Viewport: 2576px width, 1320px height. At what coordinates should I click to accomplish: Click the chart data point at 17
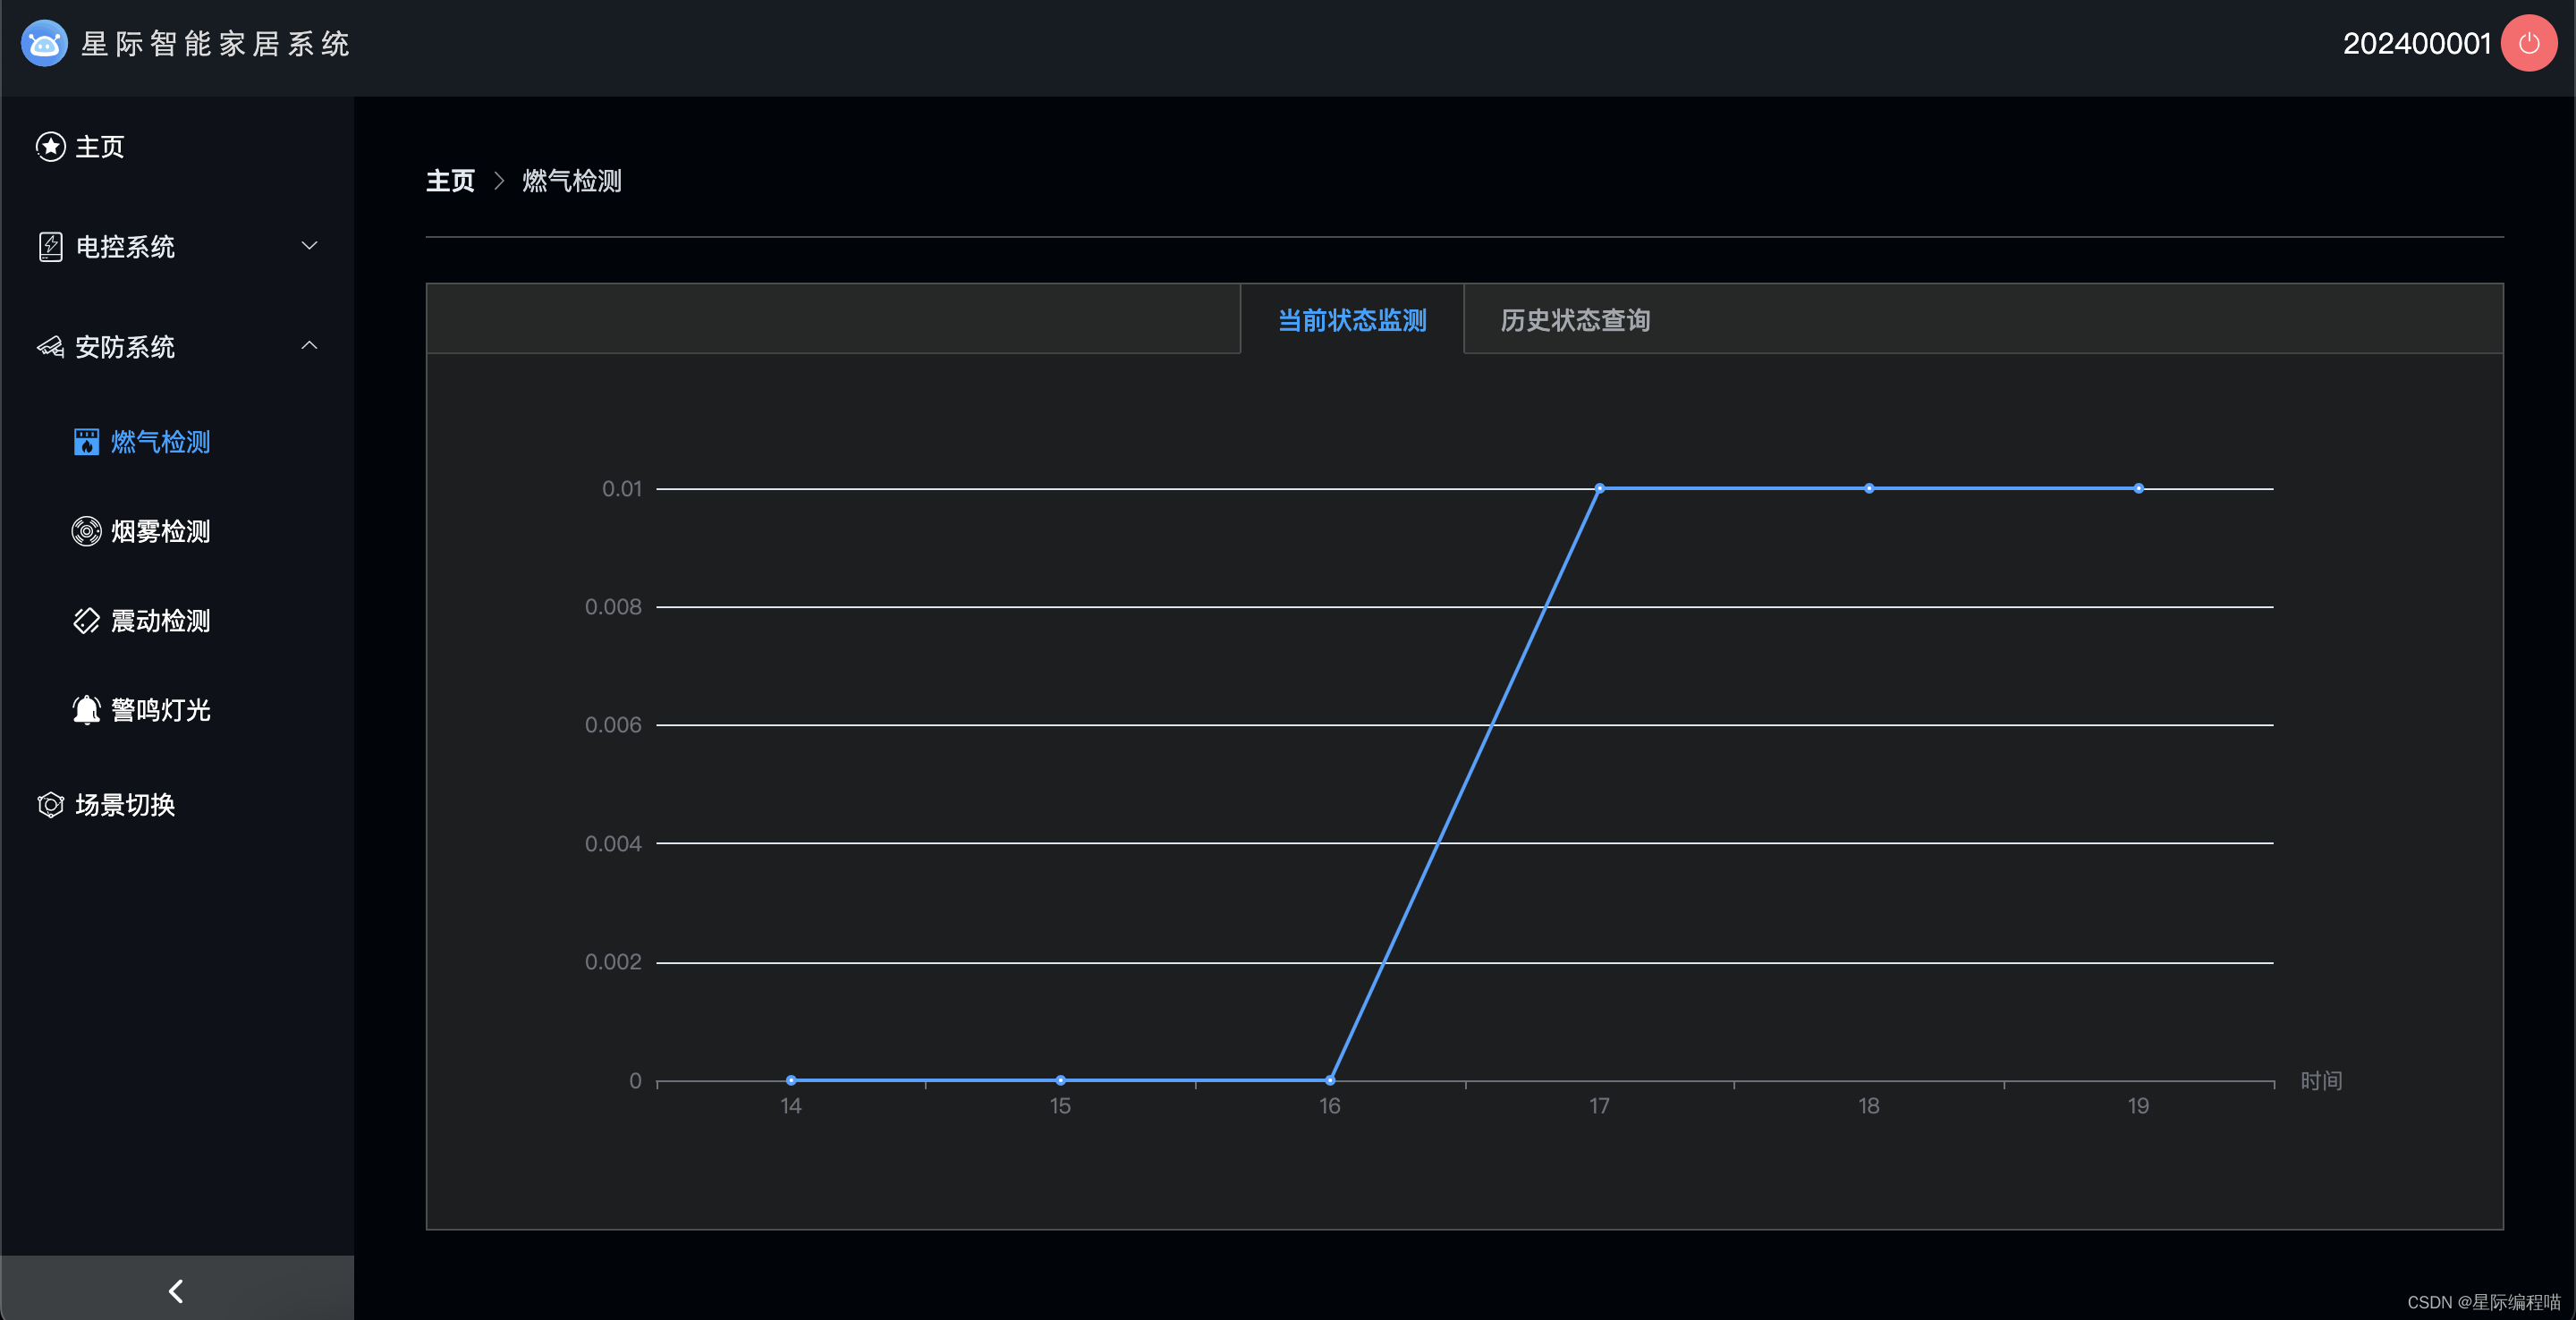click(x=1599, y=489)
